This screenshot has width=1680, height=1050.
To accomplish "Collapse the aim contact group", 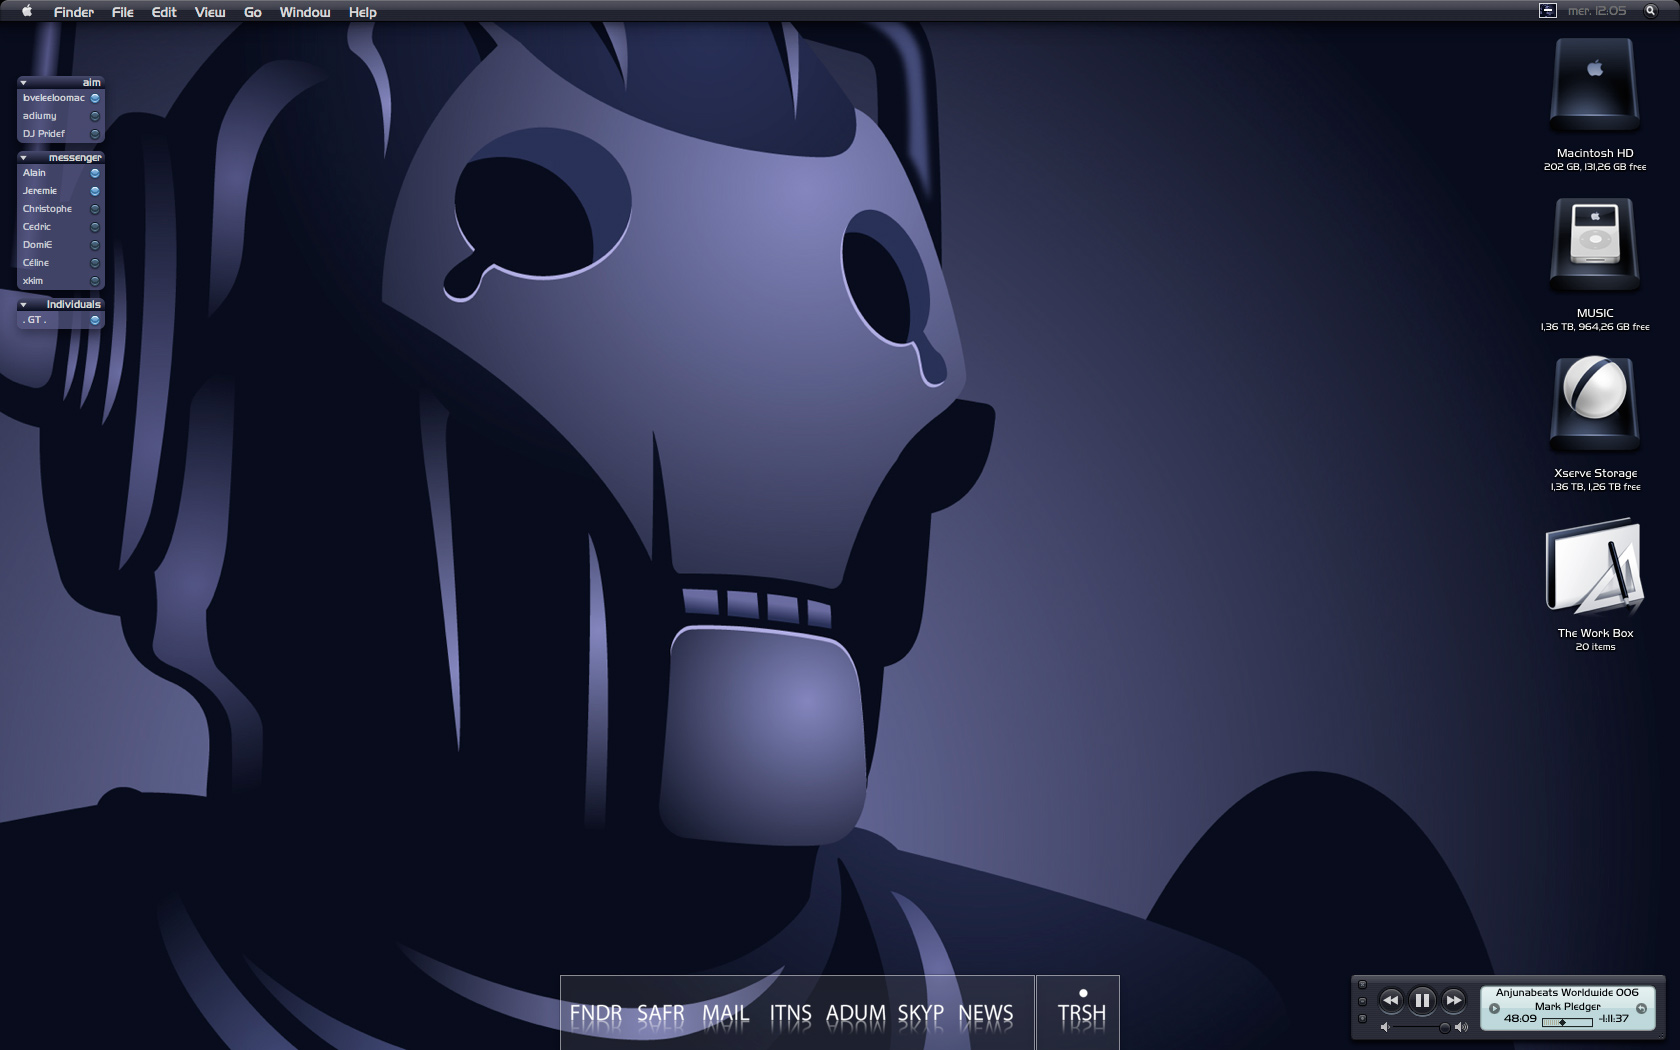I will (23, 83).
